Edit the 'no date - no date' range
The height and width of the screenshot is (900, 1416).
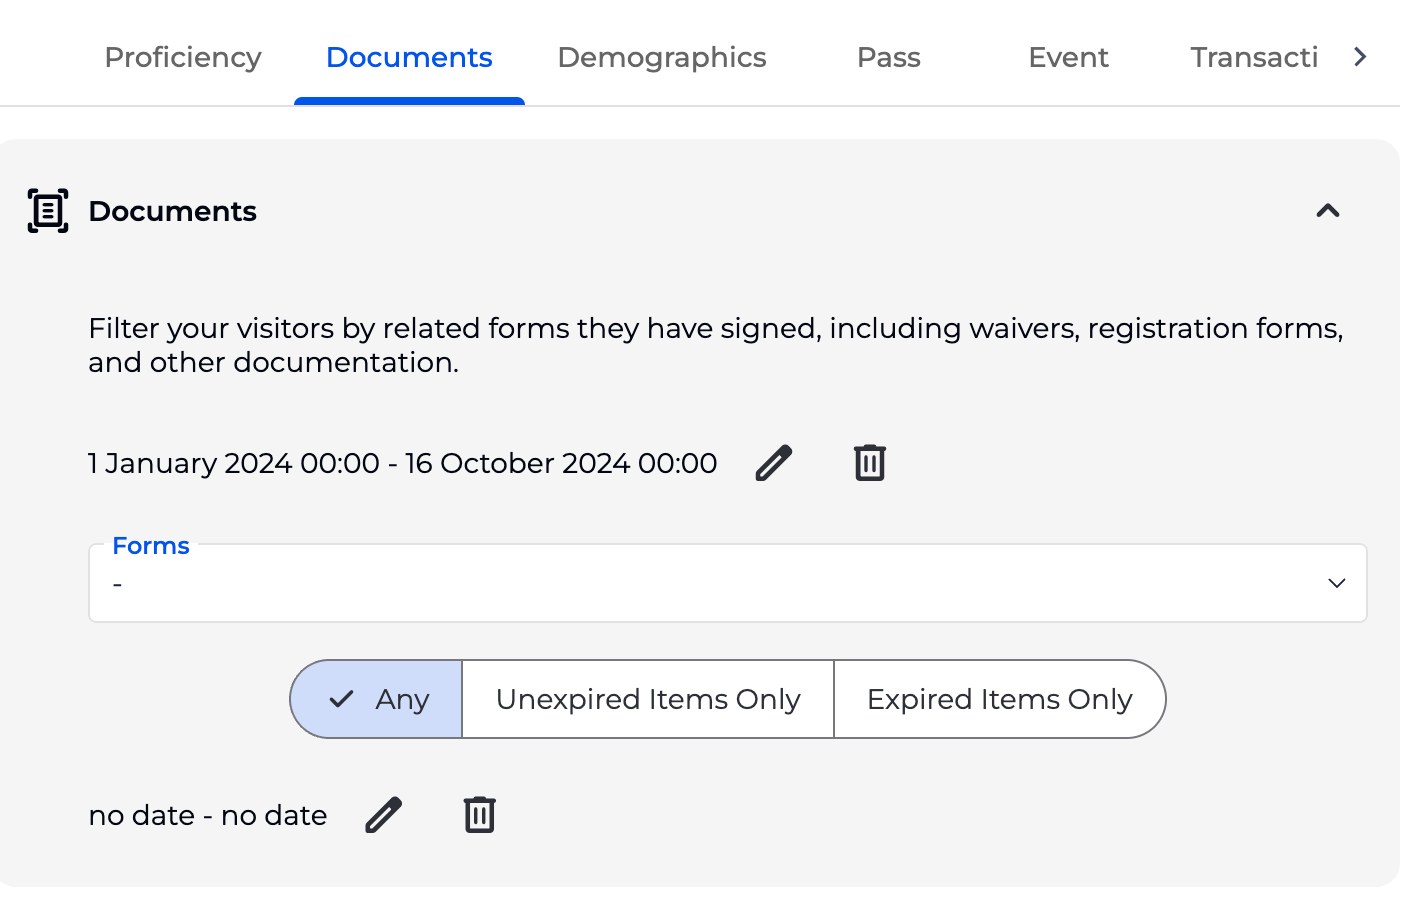[x=384, y=815]
